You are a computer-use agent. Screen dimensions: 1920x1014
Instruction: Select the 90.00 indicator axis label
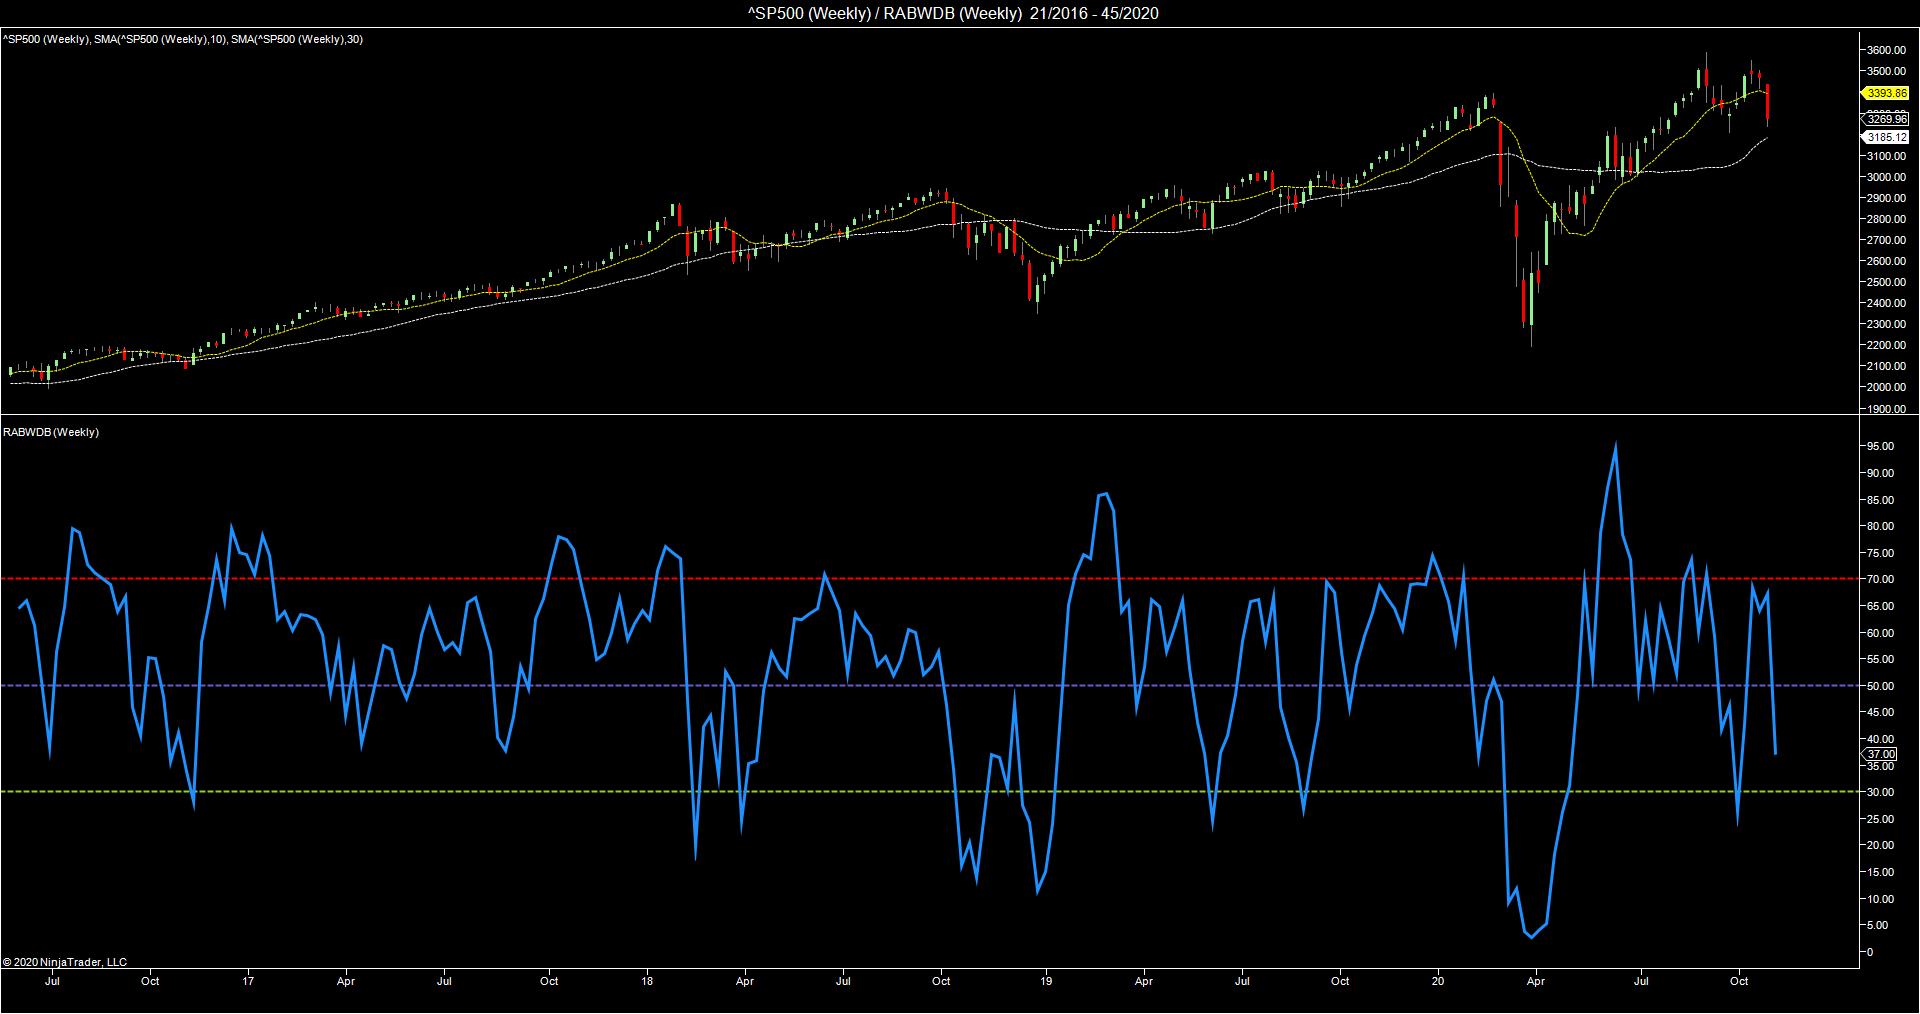[x=1880, y=473]
